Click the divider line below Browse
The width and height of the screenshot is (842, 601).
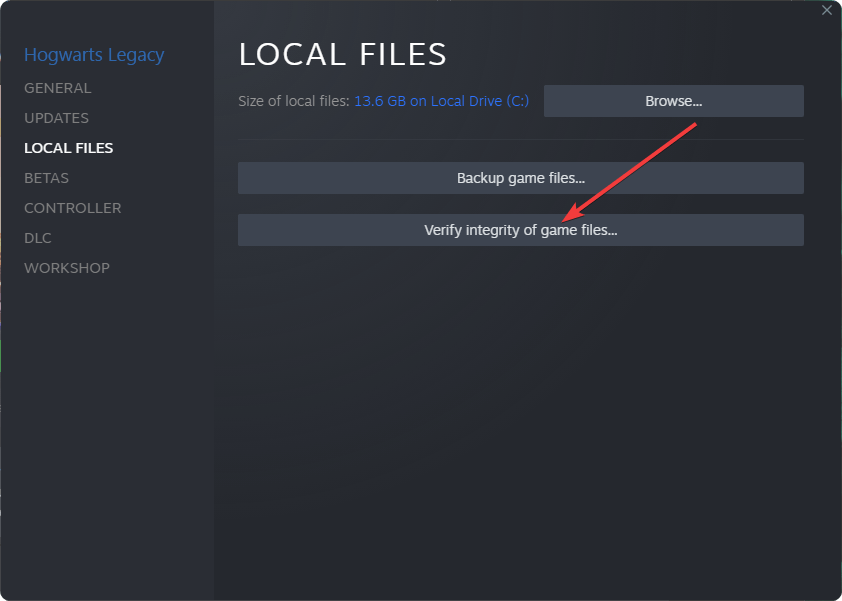(x=520, y=139)
